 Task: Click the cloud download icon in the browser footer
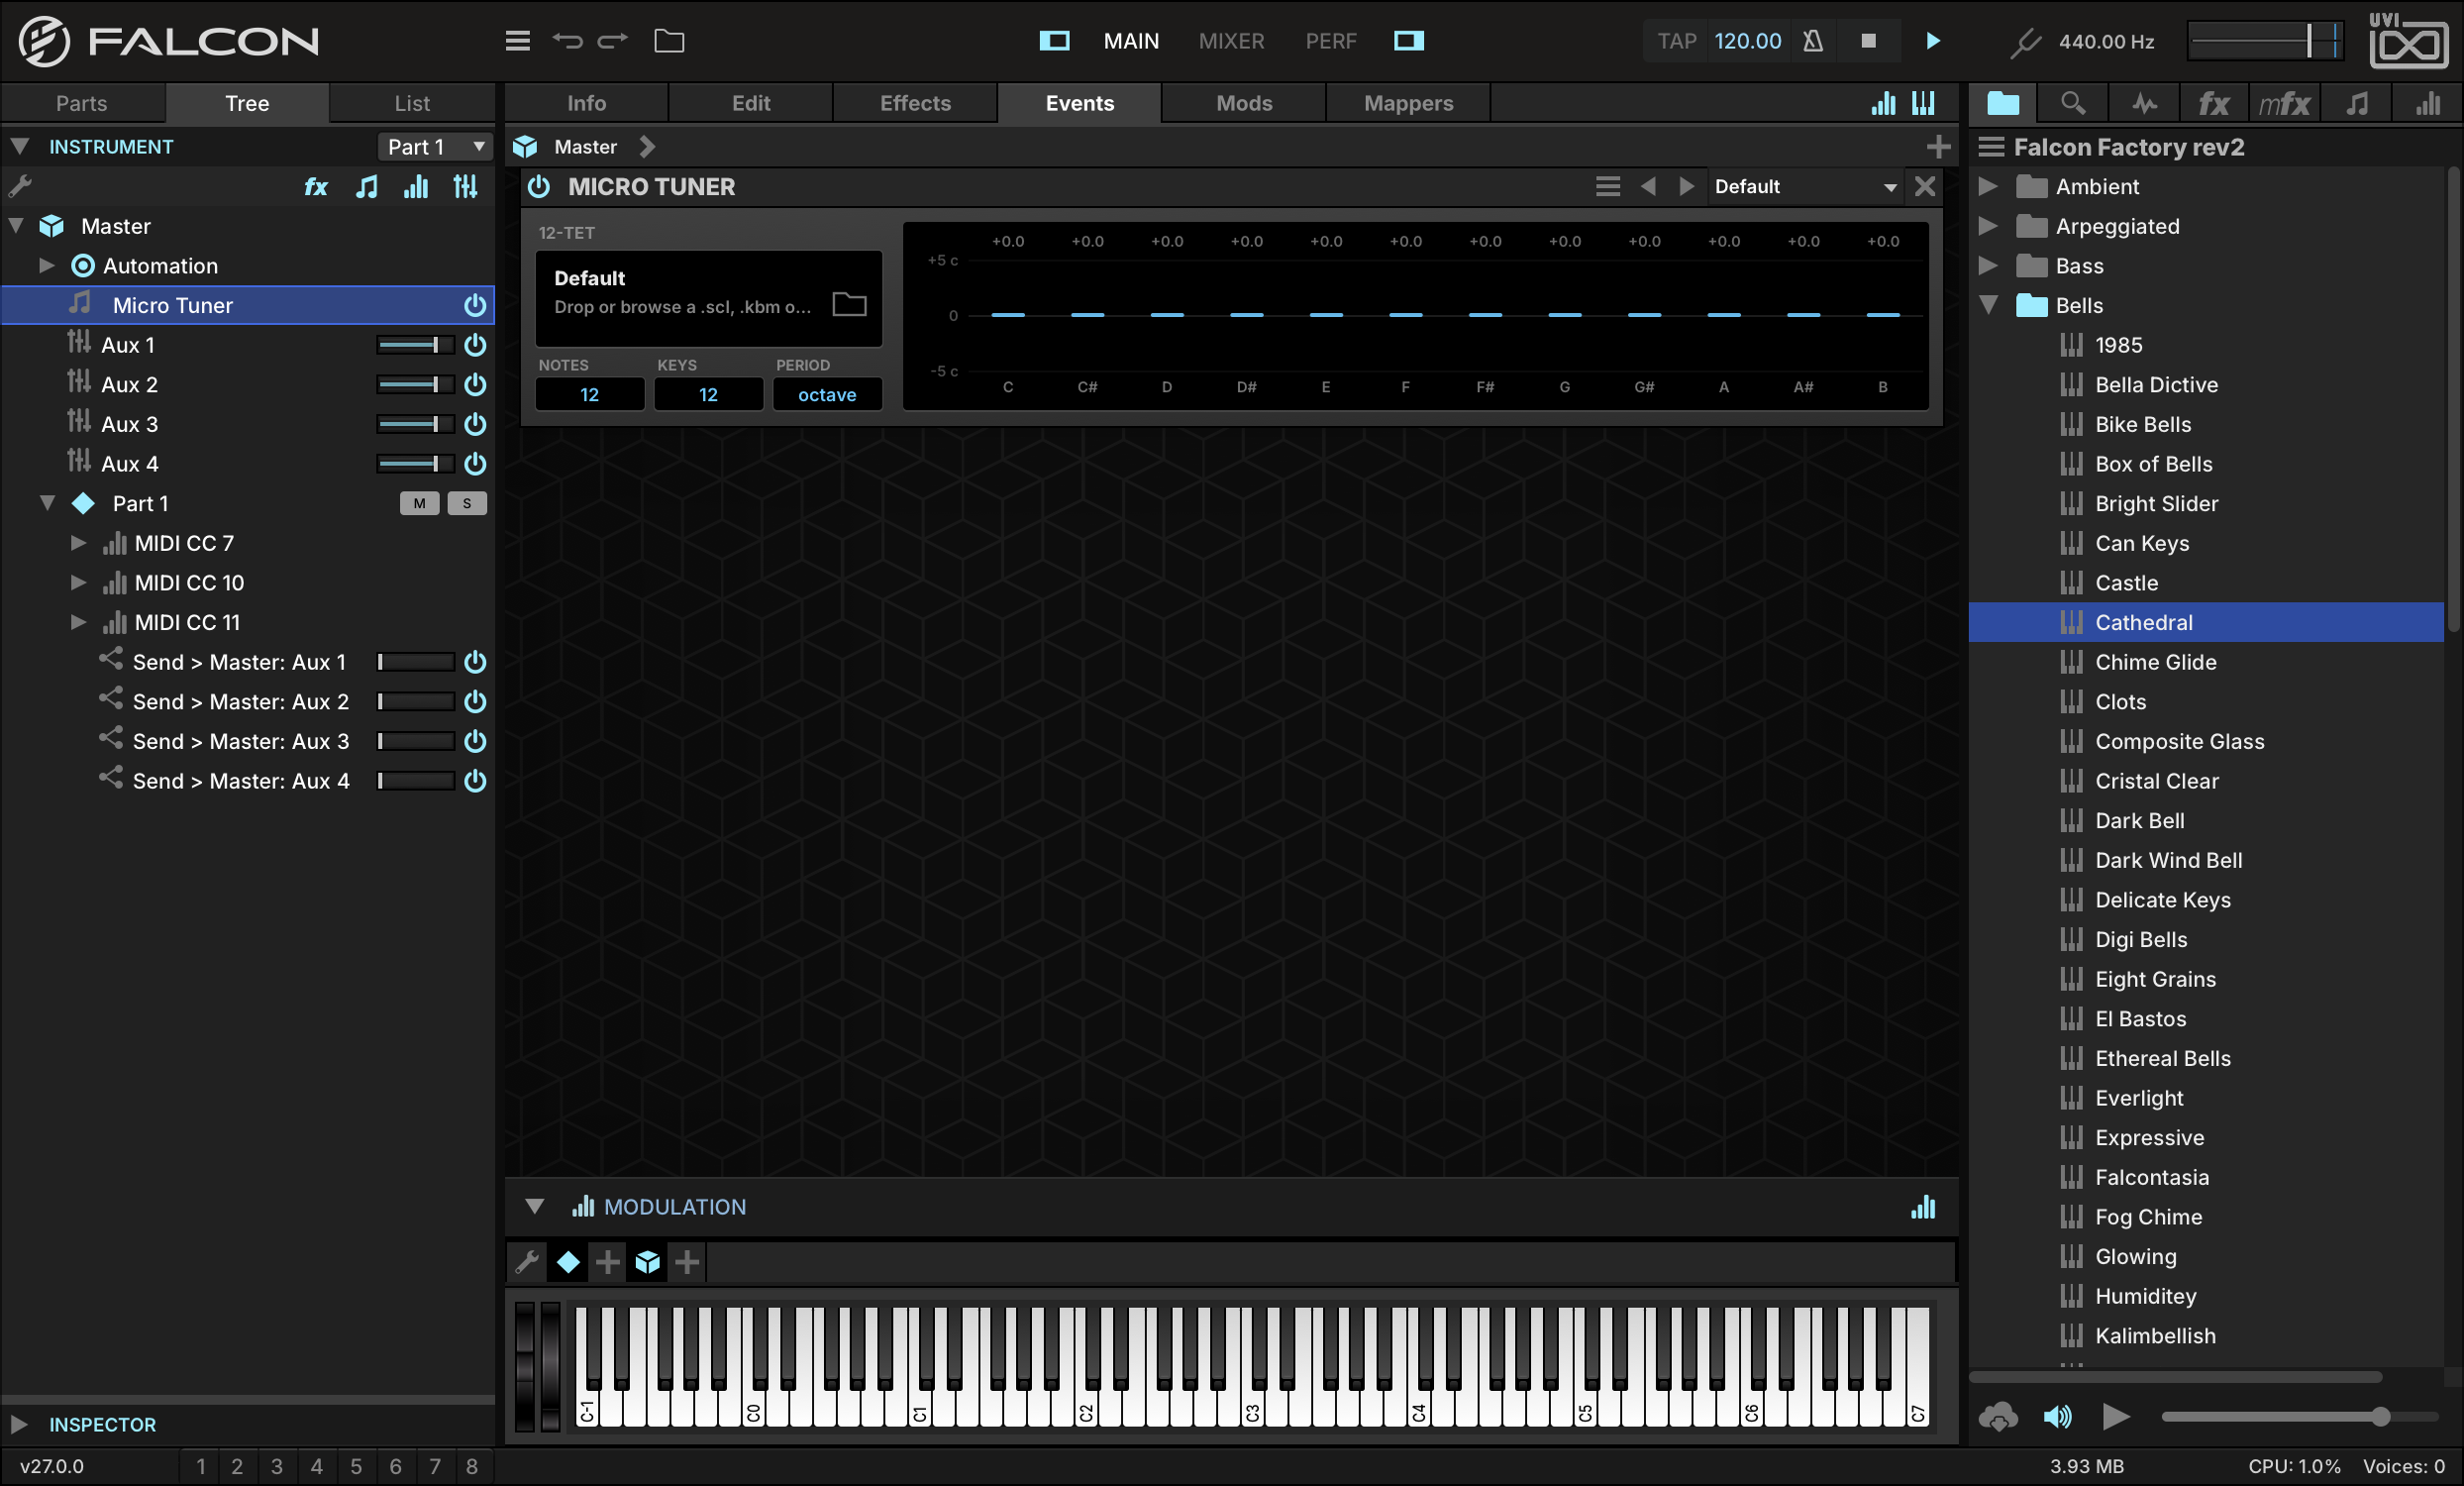point(1998,1416)
